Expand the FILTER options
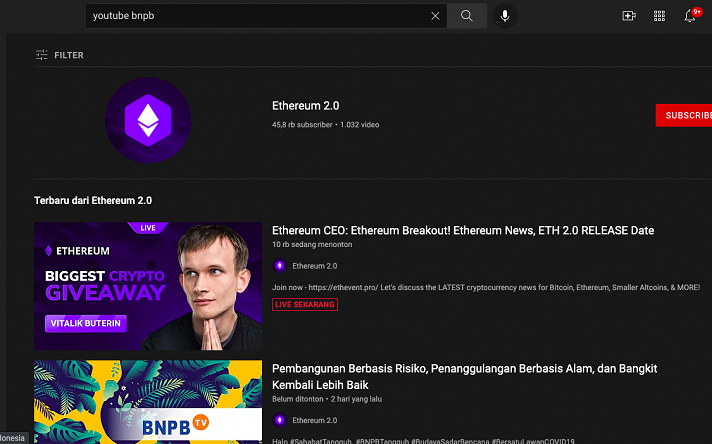 tap(59, 55)
